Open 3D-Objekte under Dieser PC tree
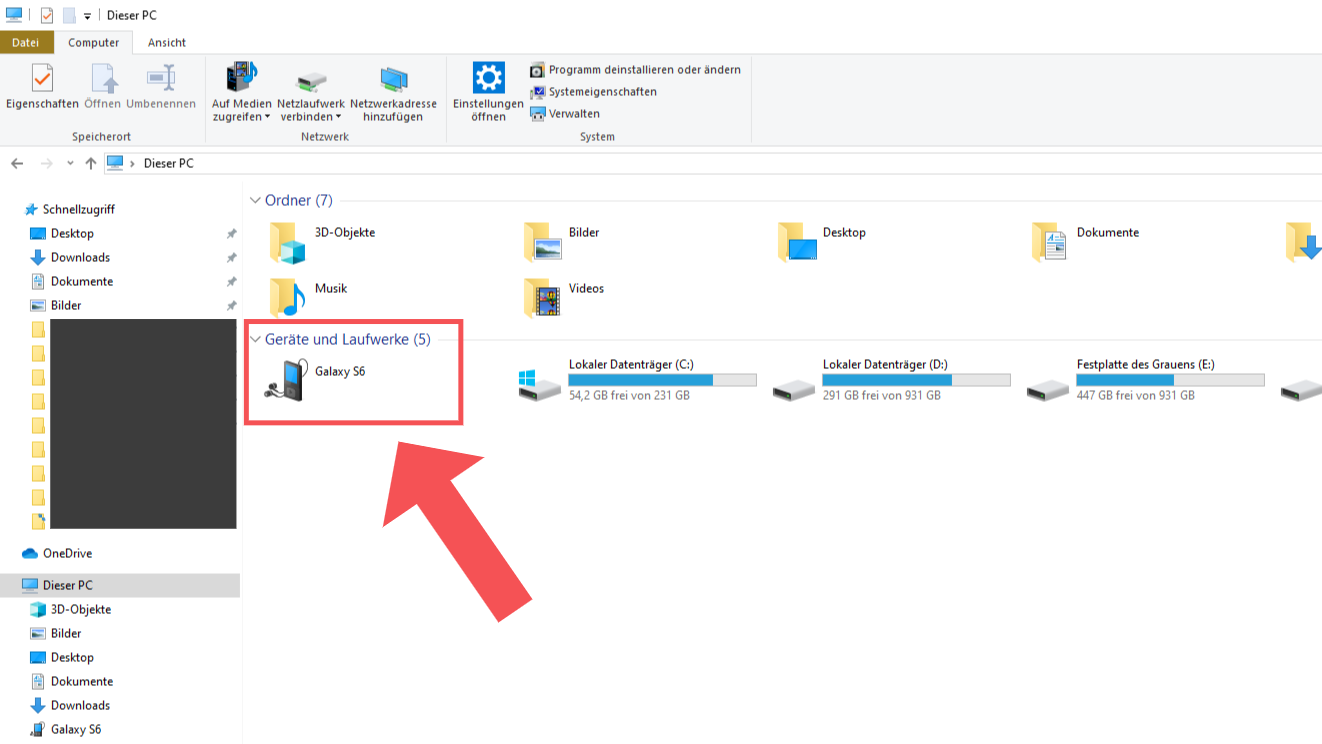Screen dimensions: 1322x744 click(x=81, y=610)
